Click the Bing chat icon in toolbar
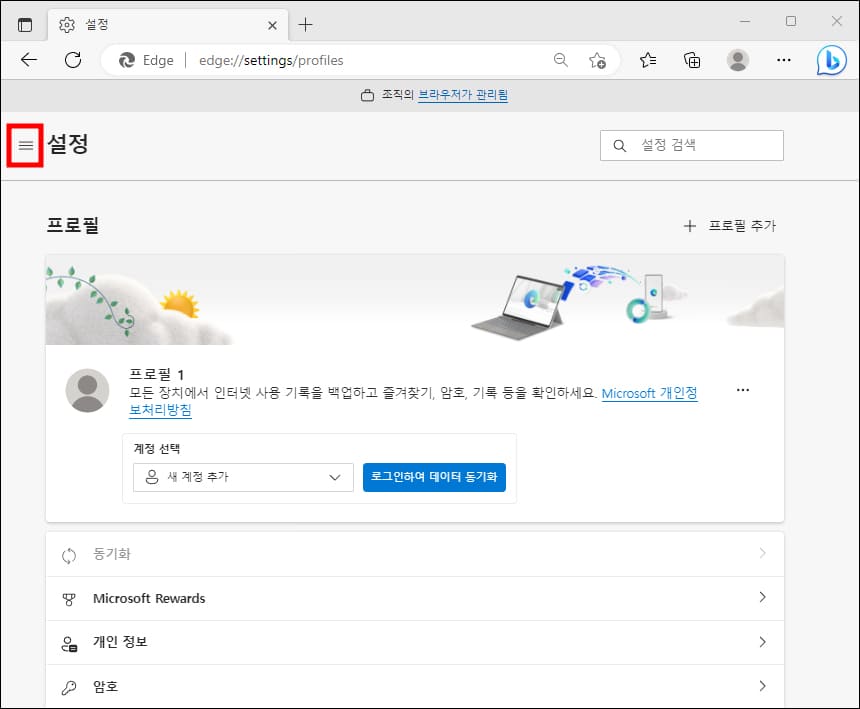 point(830,60)
